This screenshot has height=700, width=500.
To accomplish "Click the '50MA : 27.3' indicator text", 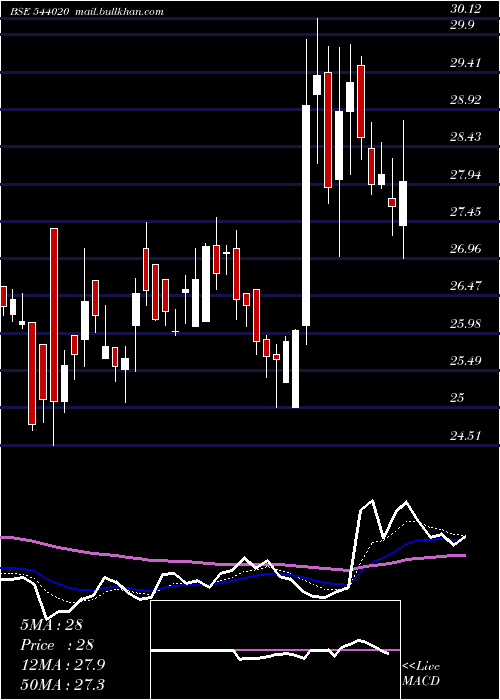I will [62, 684].
